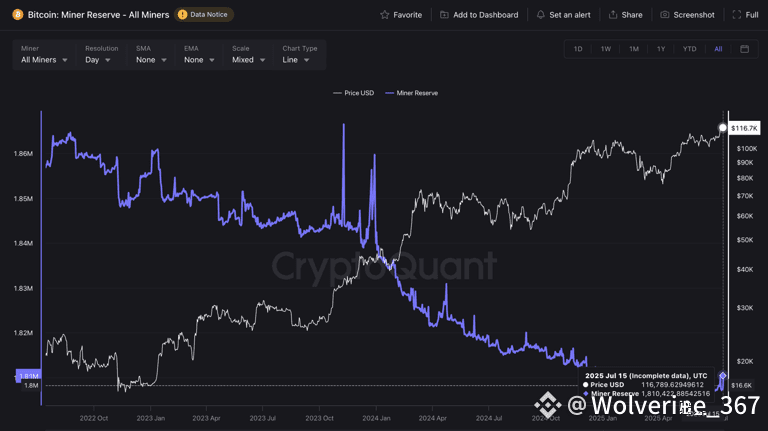Screen dimensions: 768x431
Task: Click the 2024 Apr date label
Action: [x=432, y=418]
